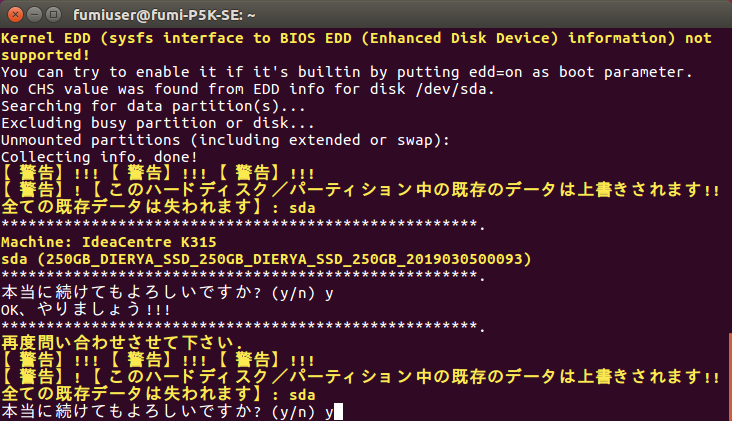
Task: Maximize the terminal window
Action: 54,15
